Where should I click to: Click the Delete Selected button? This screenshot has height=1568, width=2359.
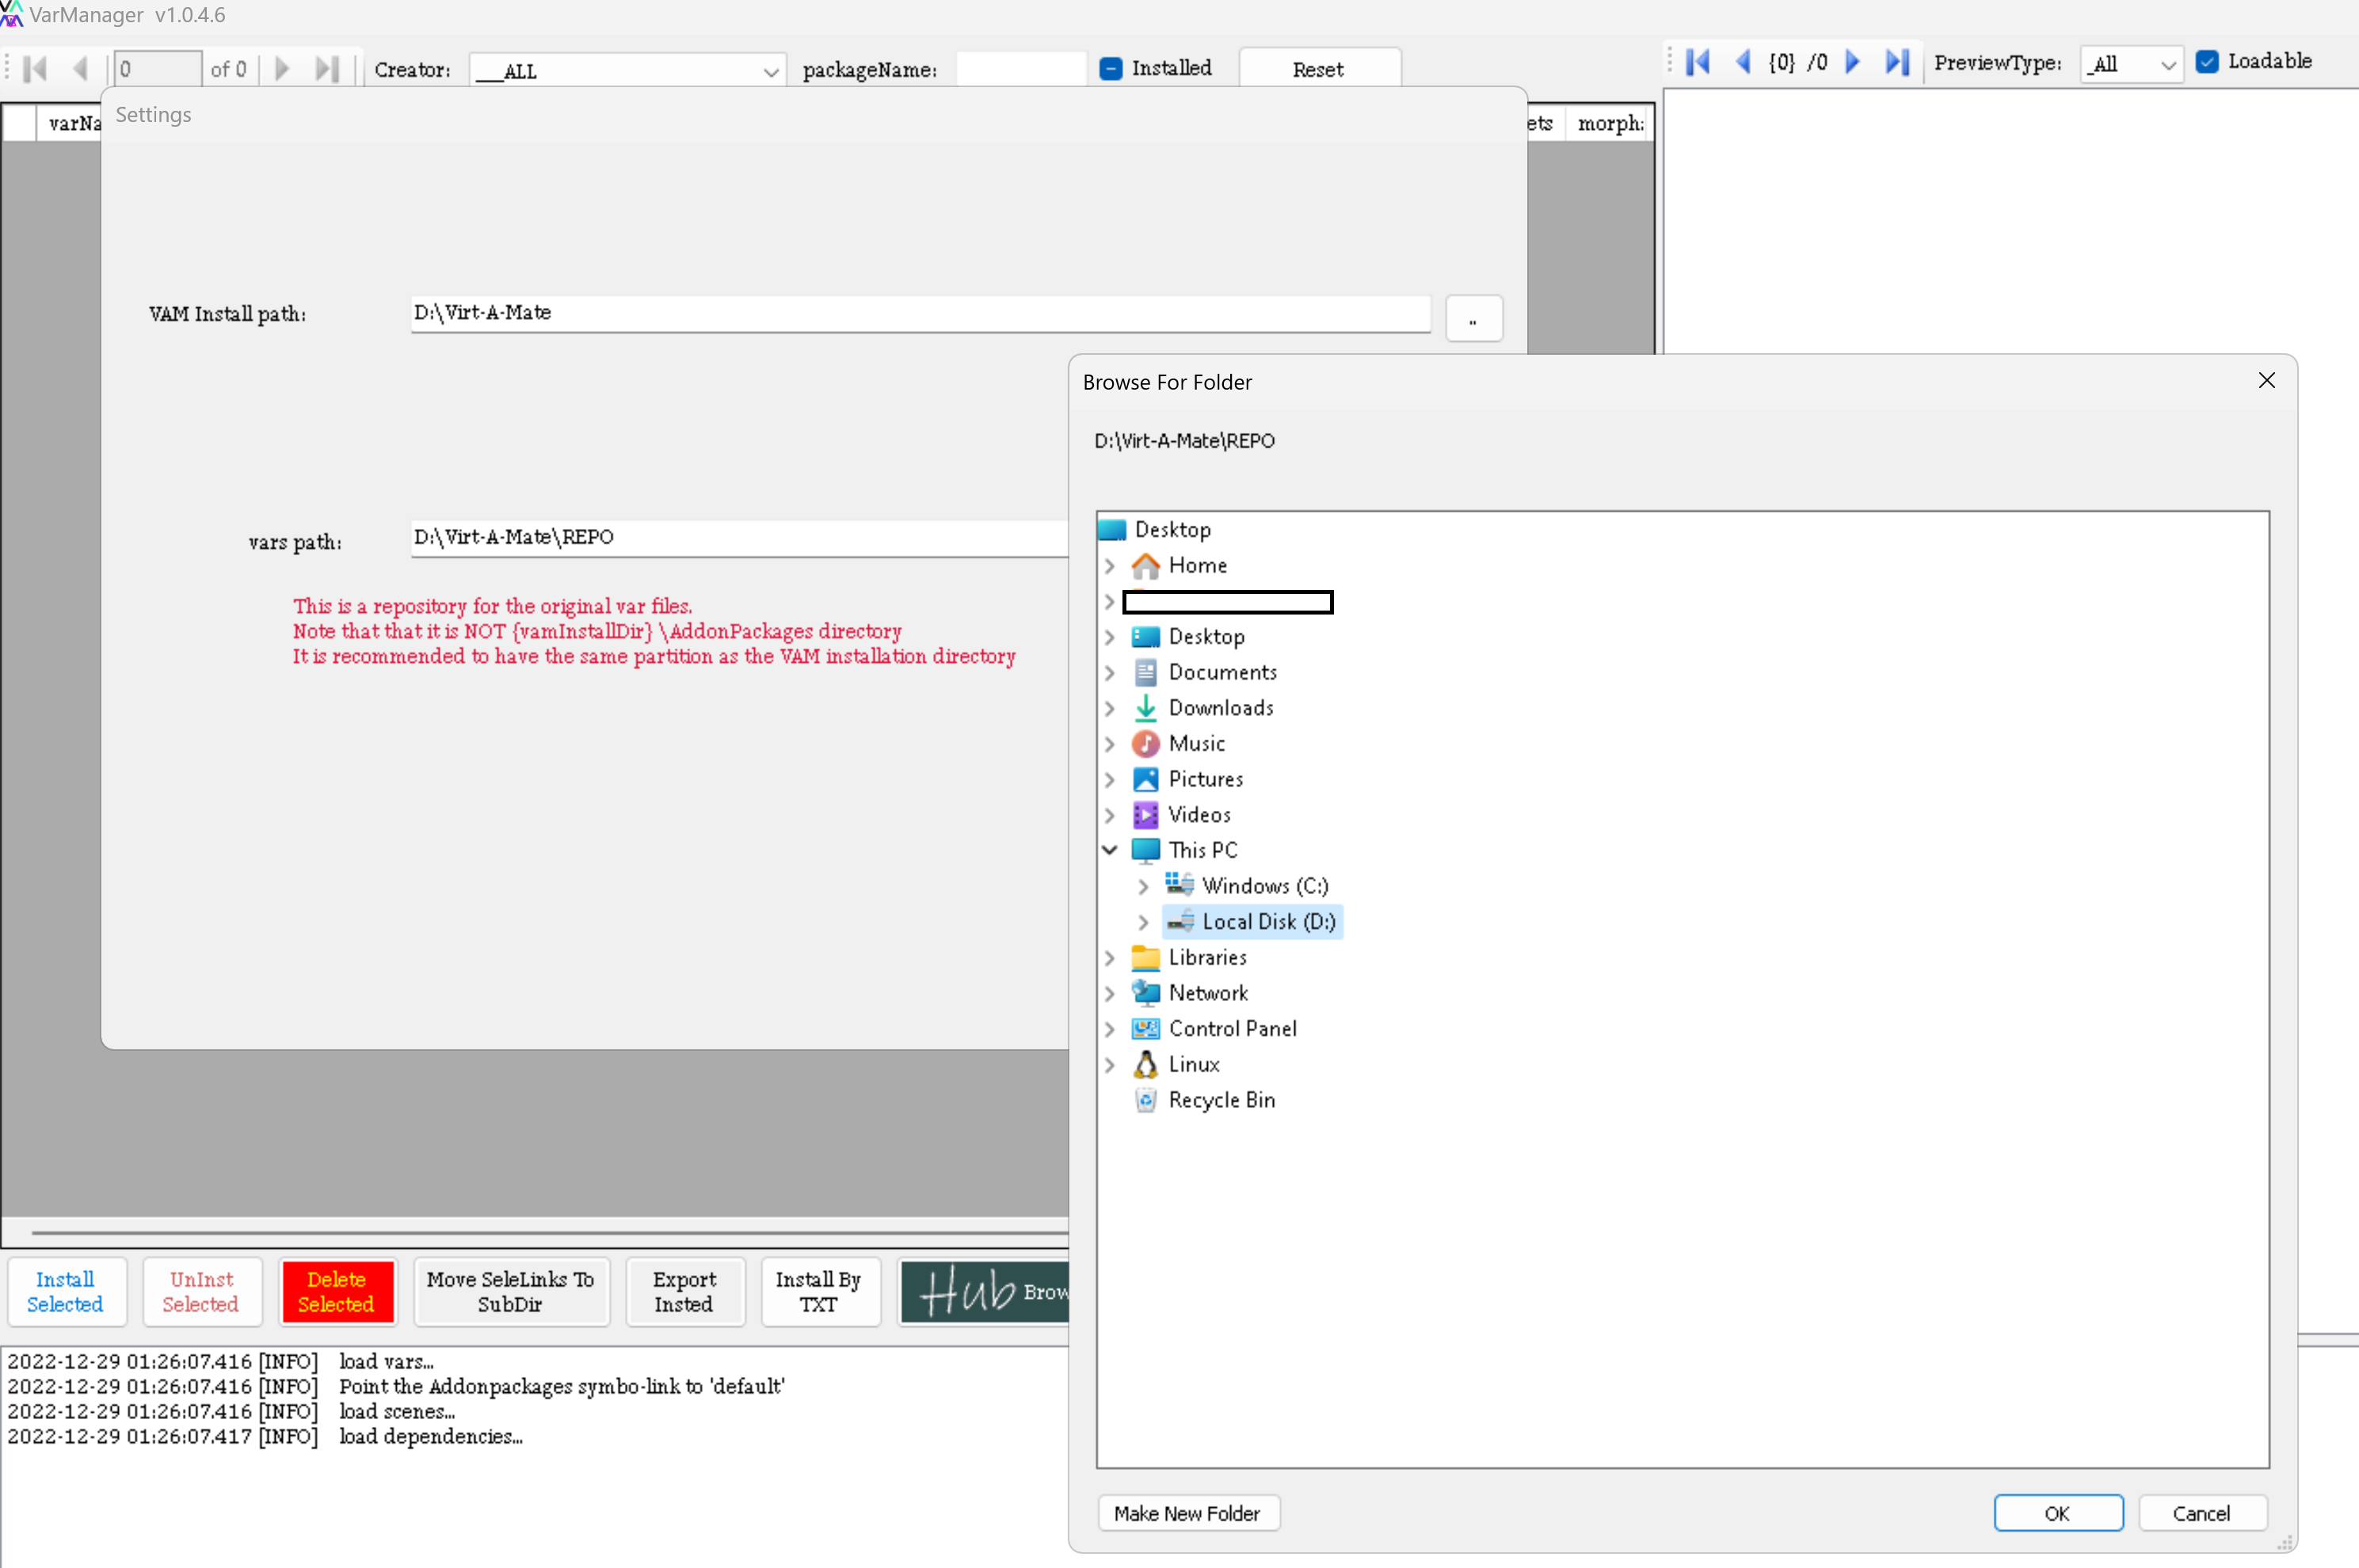(337, 1291)
